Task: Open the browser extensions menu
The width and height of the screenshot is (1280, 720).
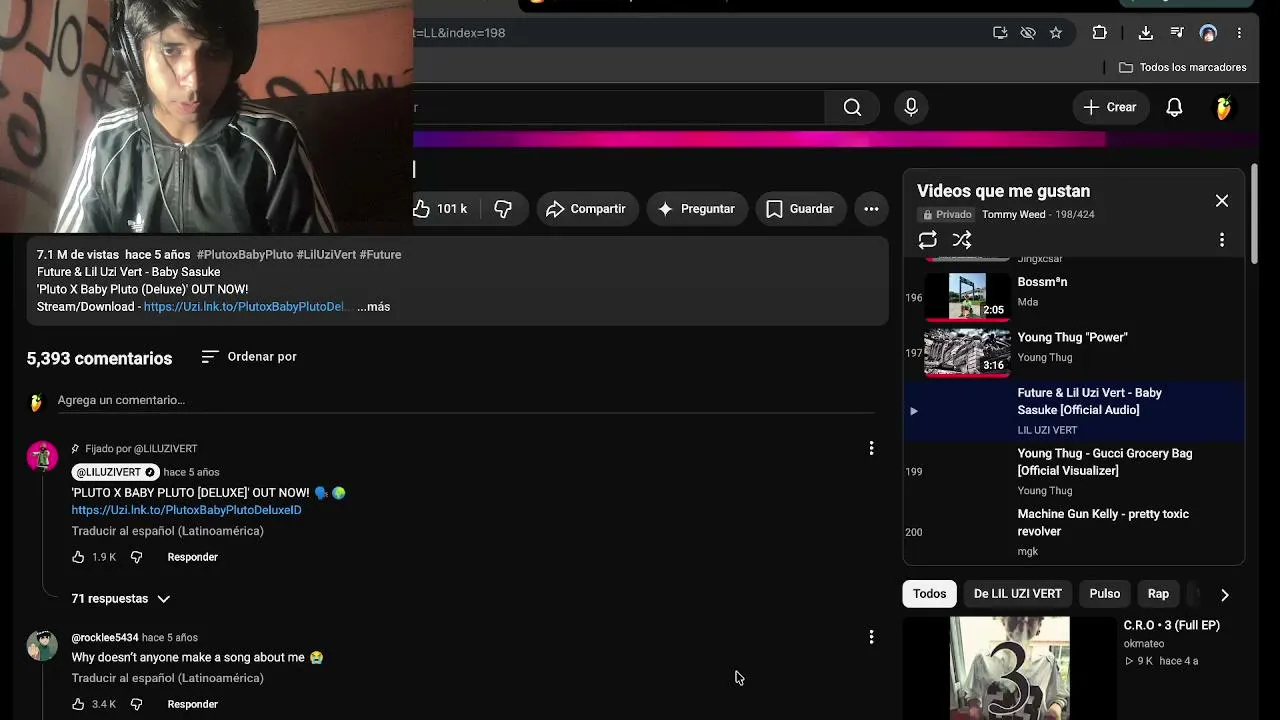Action: pyautogui.click(x=1100, y=33)
